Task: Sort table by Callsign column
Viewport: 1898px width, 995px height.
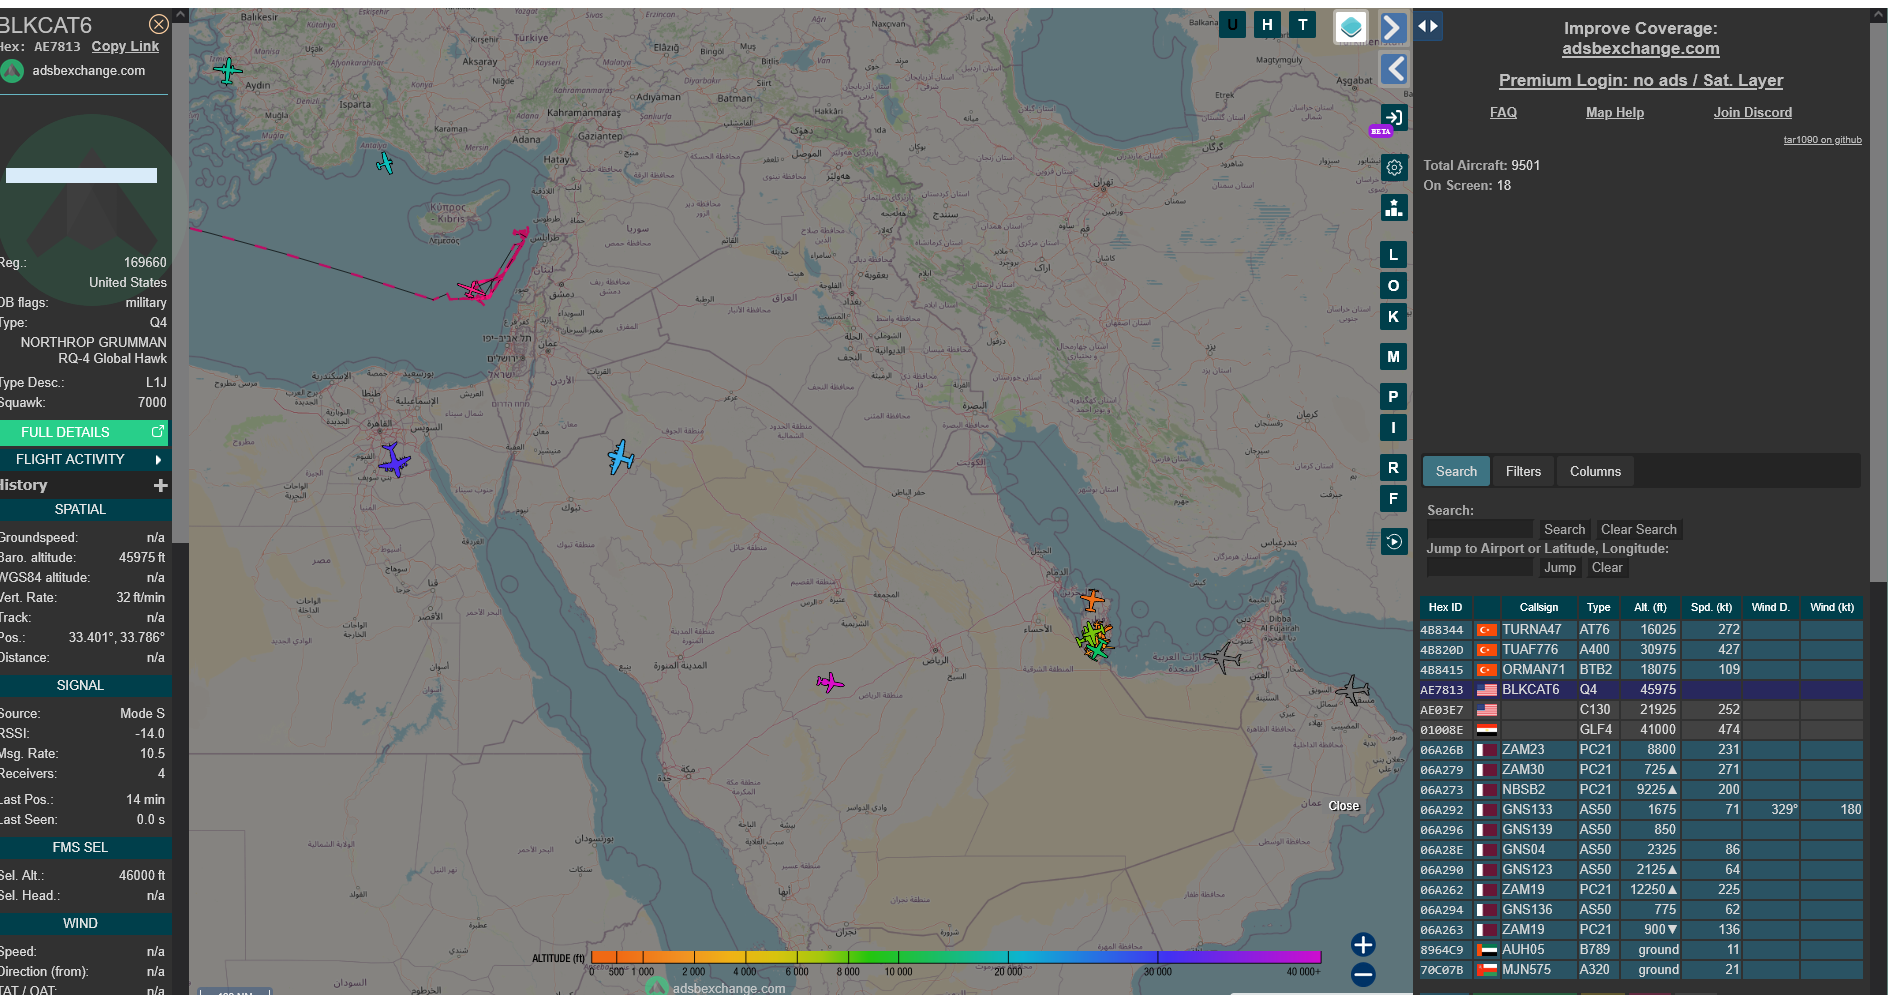Action: click(x=1538, y=607)
